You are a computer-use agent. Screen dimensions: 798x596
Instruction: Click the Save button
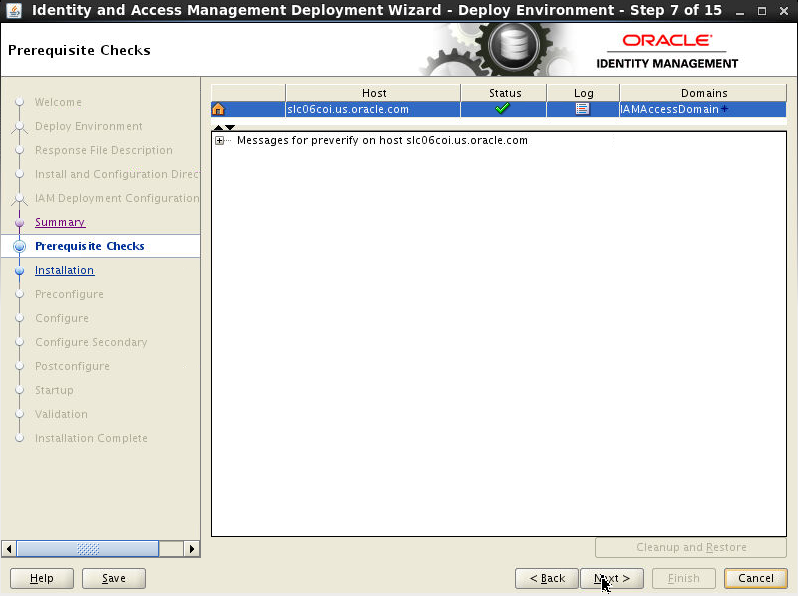(114, 578)
